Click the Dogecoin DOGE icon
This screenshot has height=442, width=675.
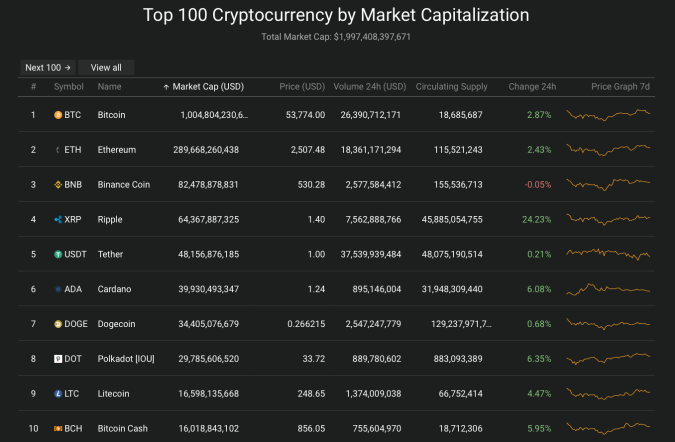[x=58, y=324]
